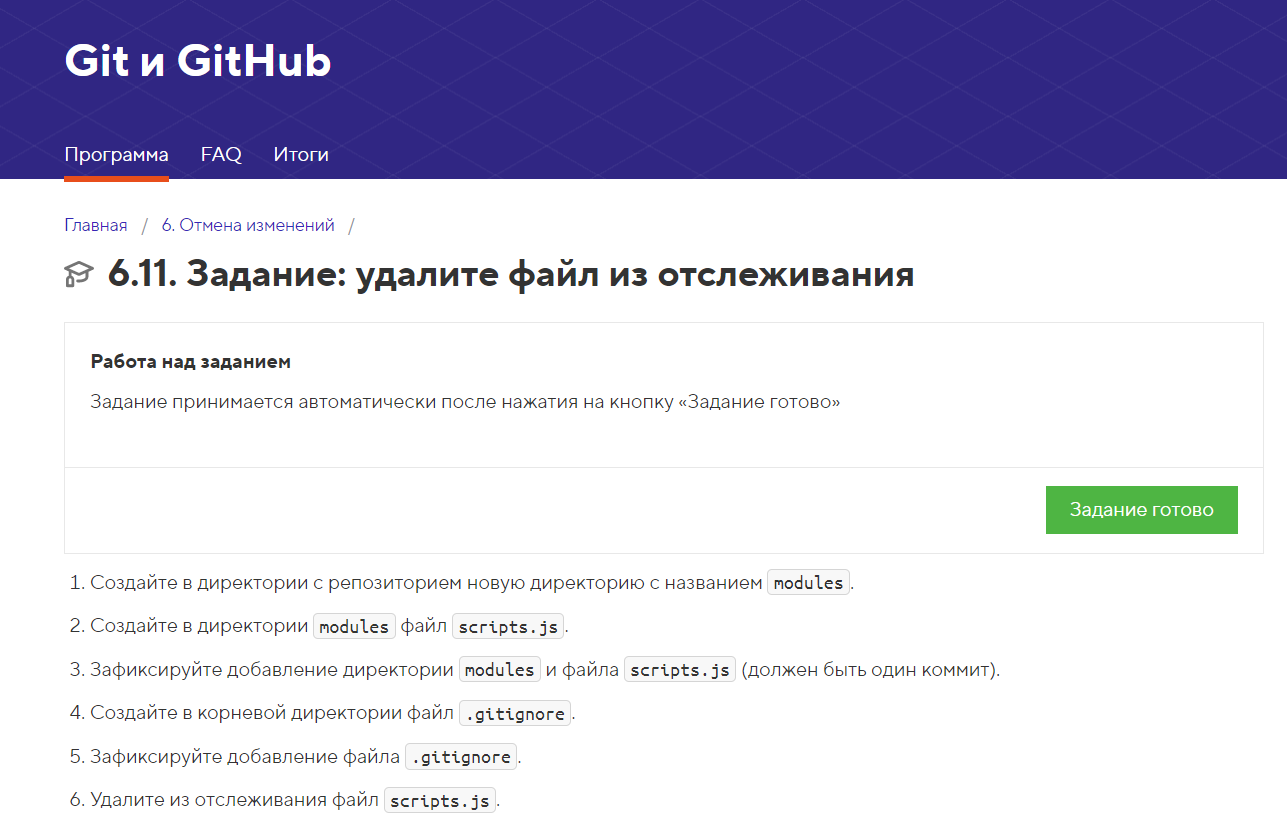Viewport: 1287px width, 813px height.
Task: Click the green Задание готово button
Action: click(1142, 510)
